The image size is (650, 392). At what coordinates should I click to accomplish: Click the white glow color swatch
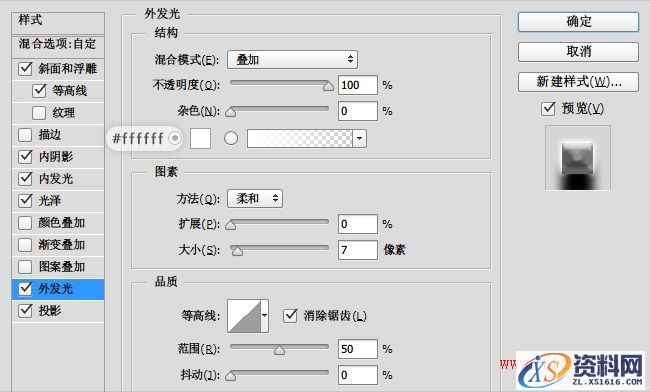[200, 138]
